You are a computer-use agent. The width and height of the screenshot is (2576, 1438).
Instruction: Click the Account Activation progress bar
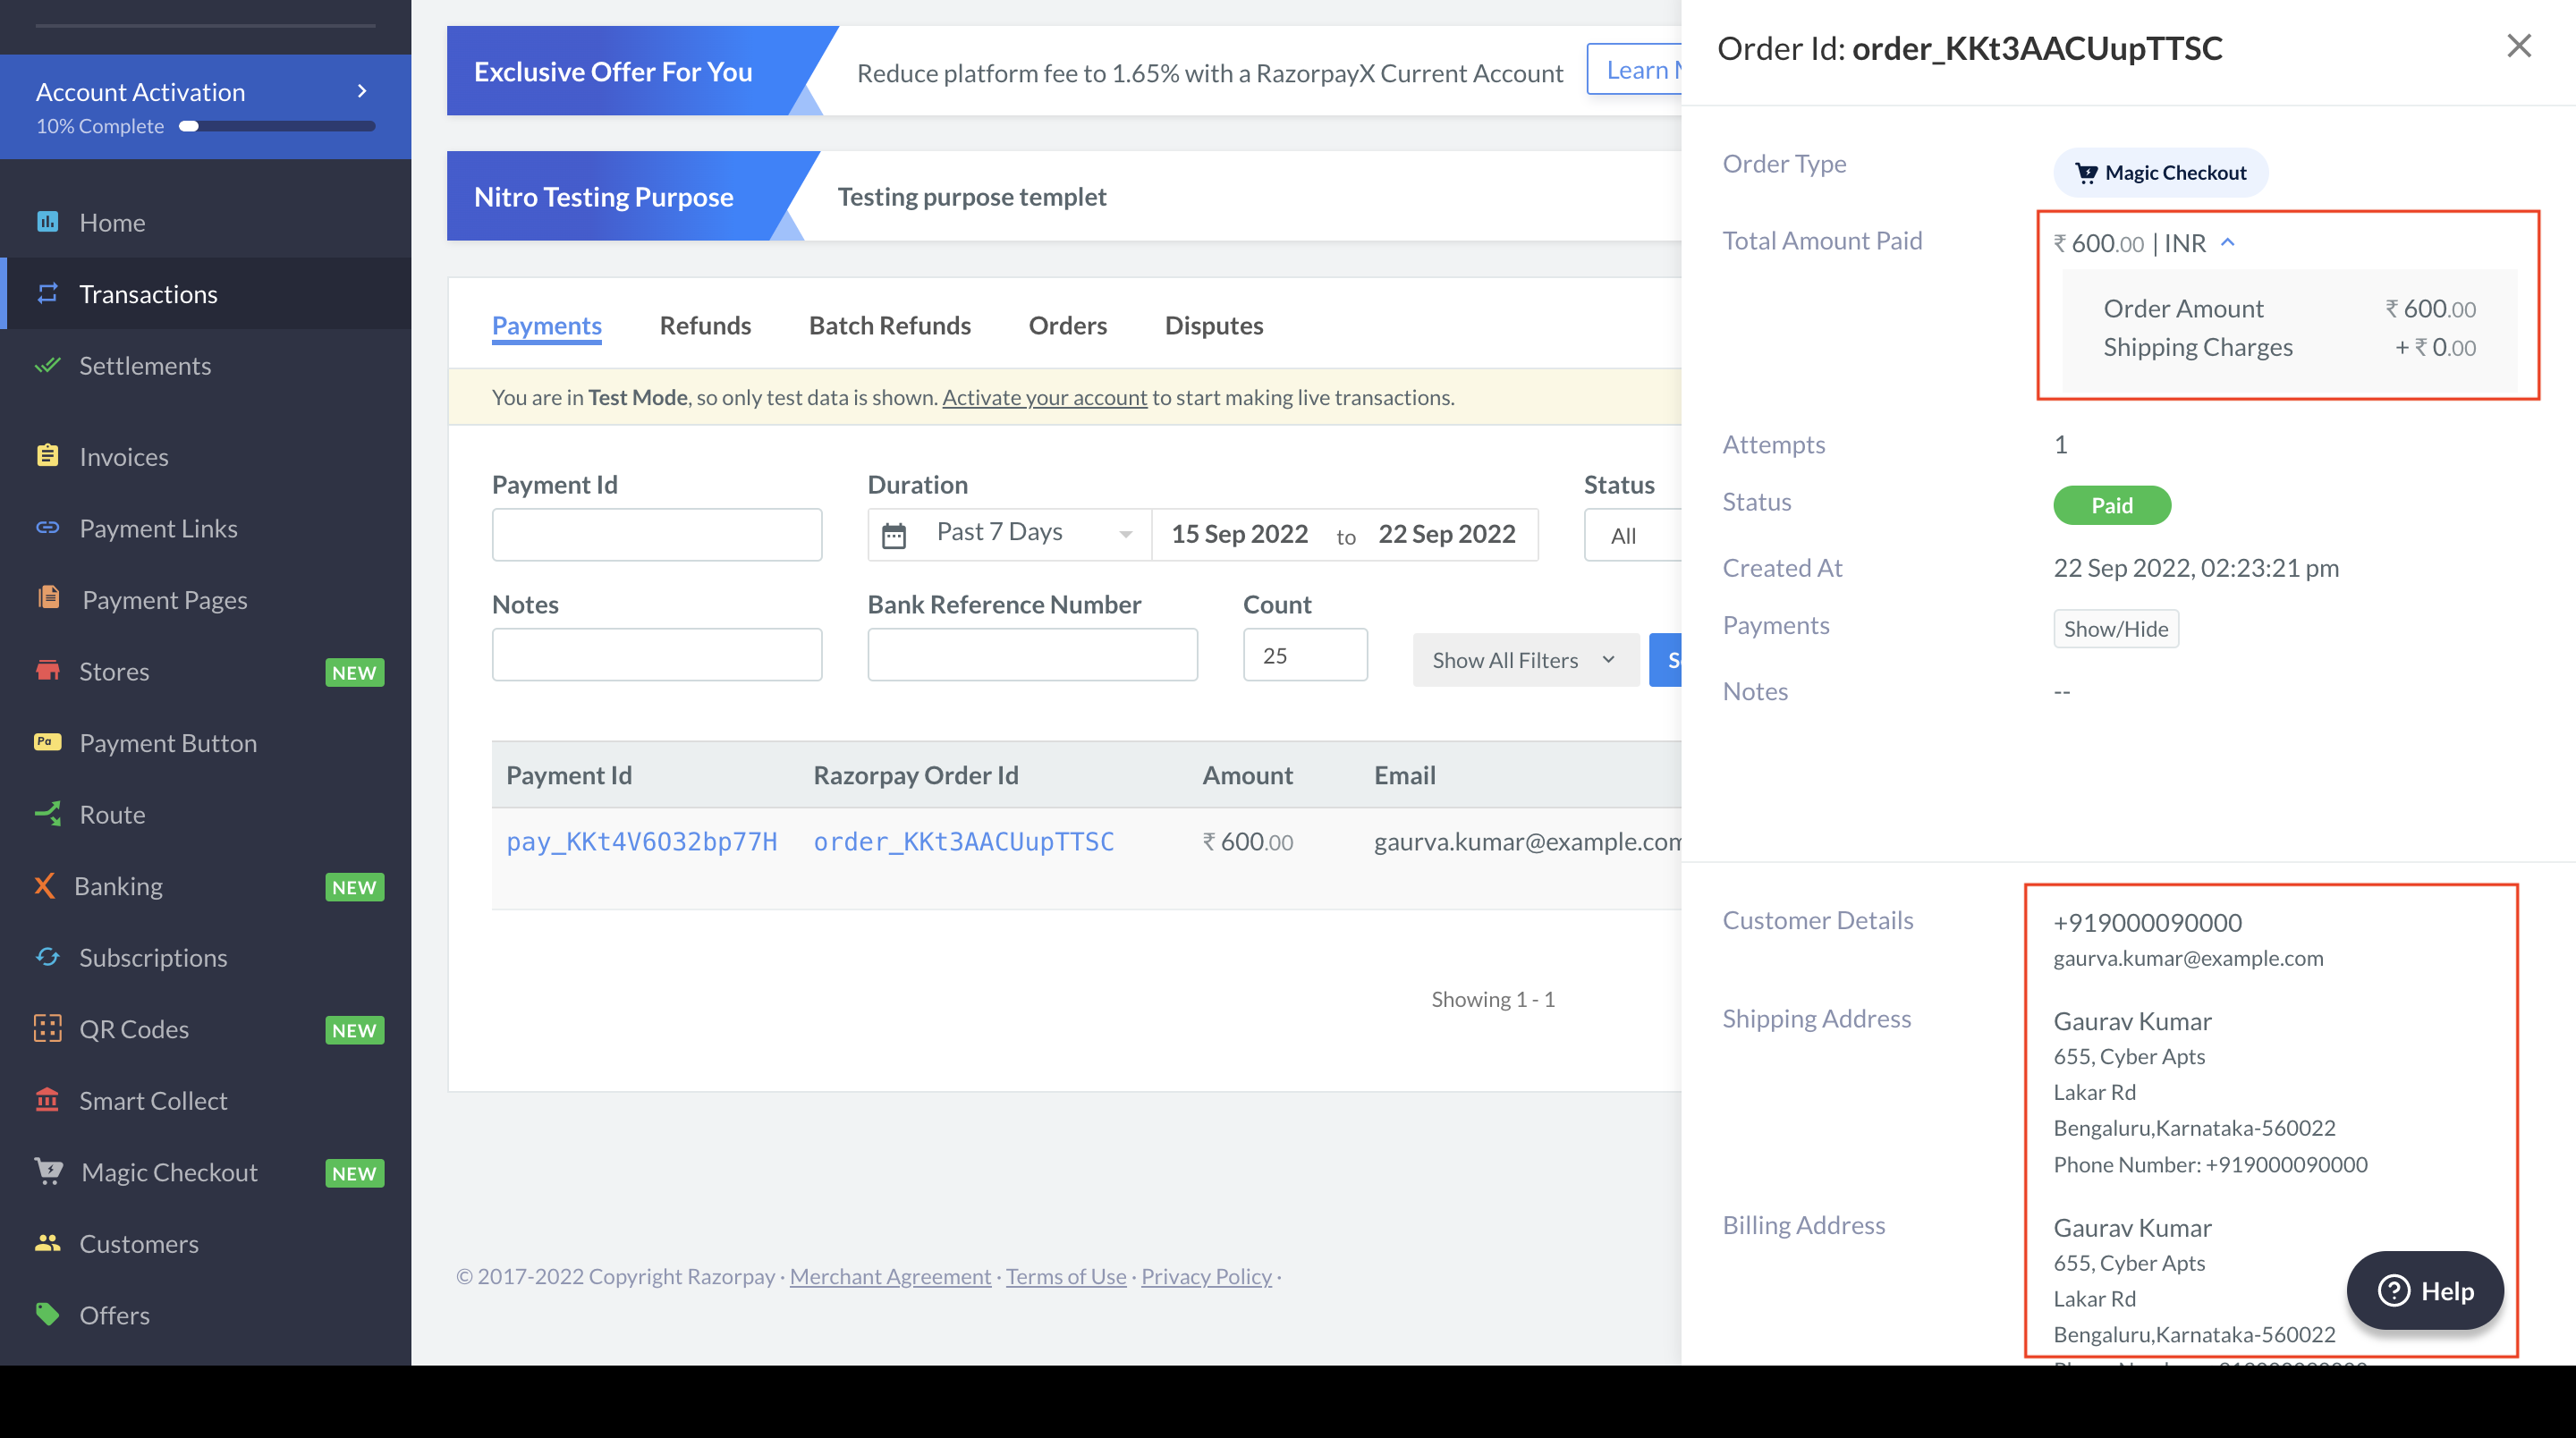277,126
